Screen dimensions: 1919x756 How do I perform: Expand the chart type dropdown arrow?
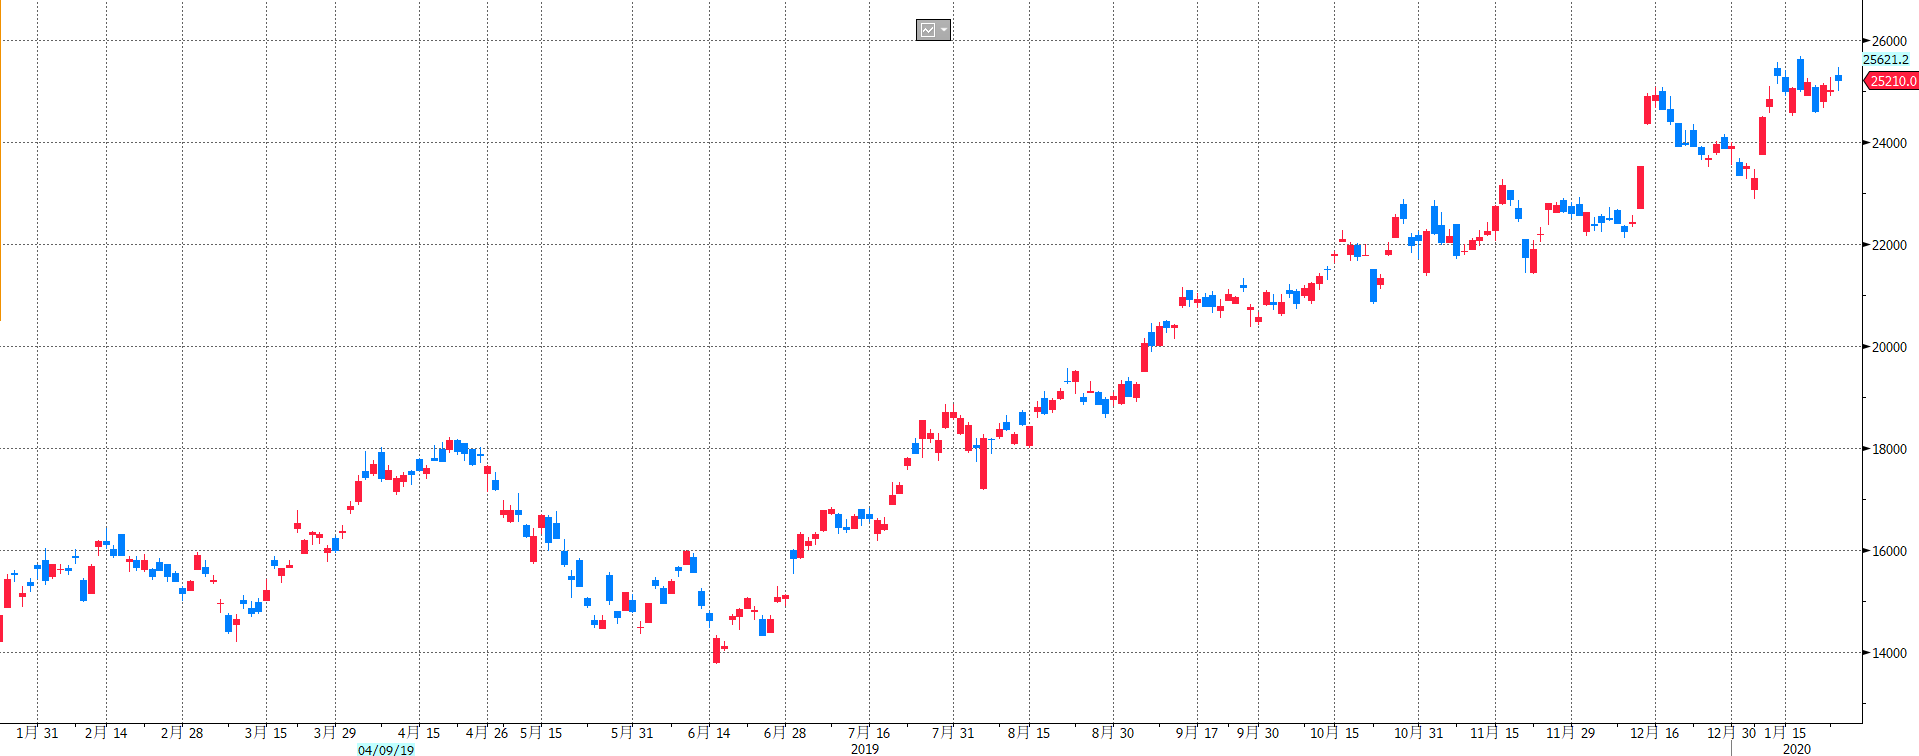[x=943, y=30]
